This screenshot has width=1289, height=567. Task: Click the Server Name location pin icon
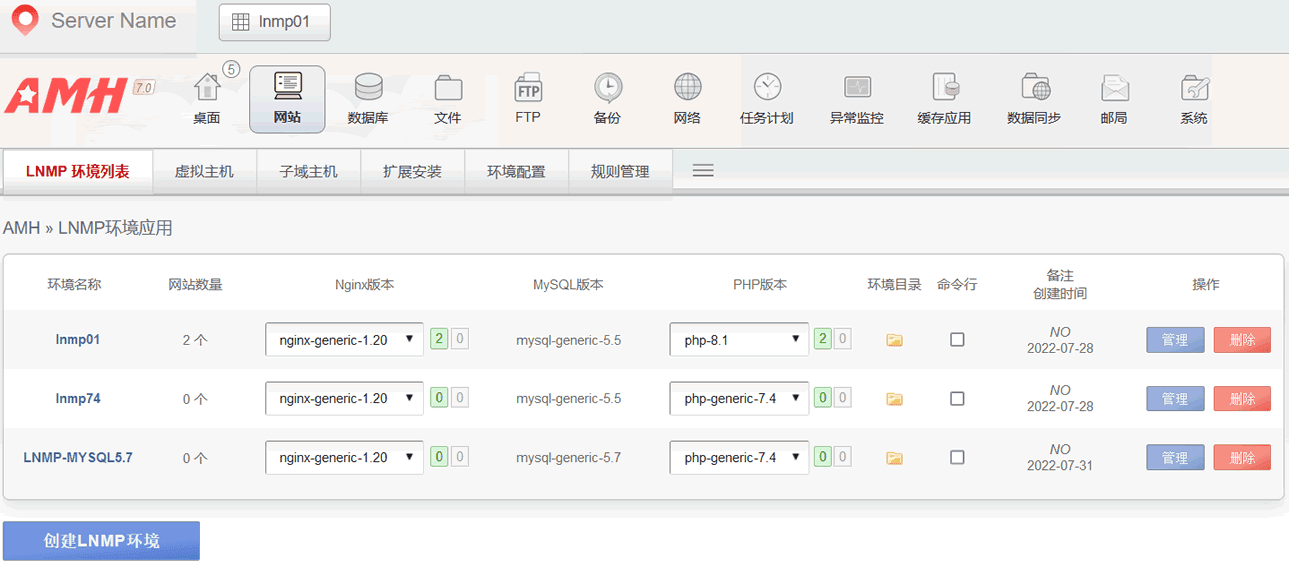pos(25,21)
